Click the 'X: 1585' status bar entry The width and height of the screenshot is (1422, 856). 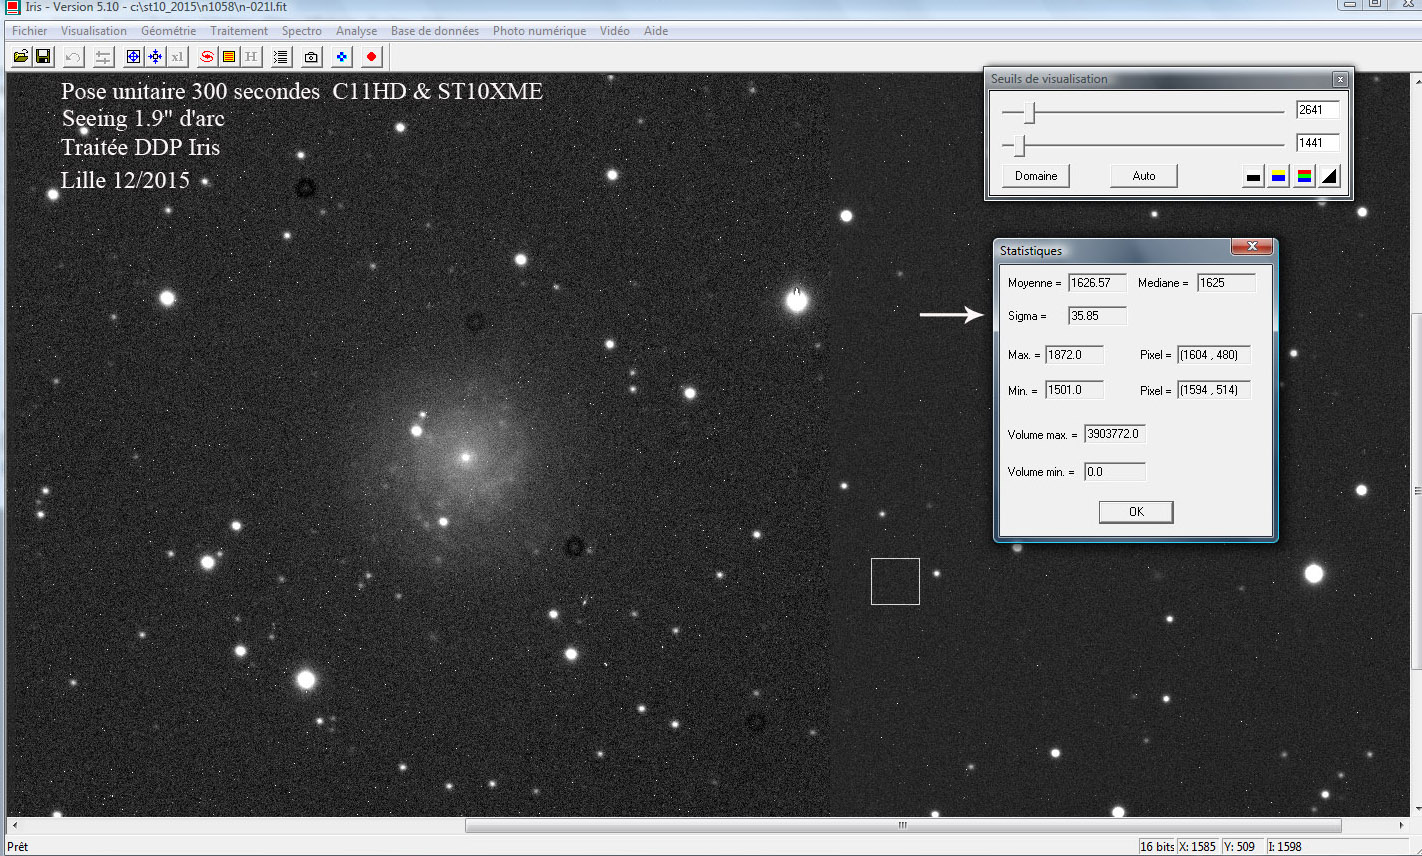[x=1197, y=847]
